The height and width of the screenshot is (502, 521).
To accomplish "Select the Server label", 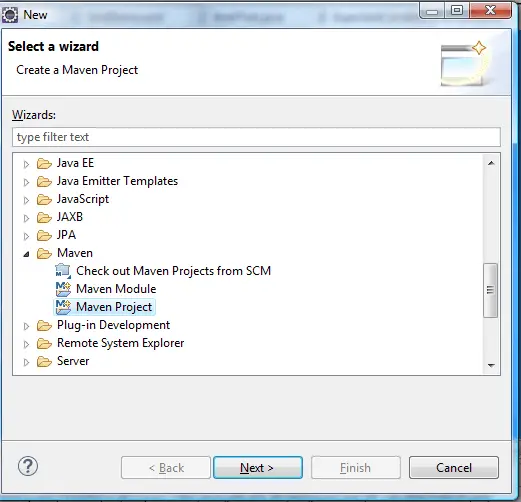I will 73,361.
